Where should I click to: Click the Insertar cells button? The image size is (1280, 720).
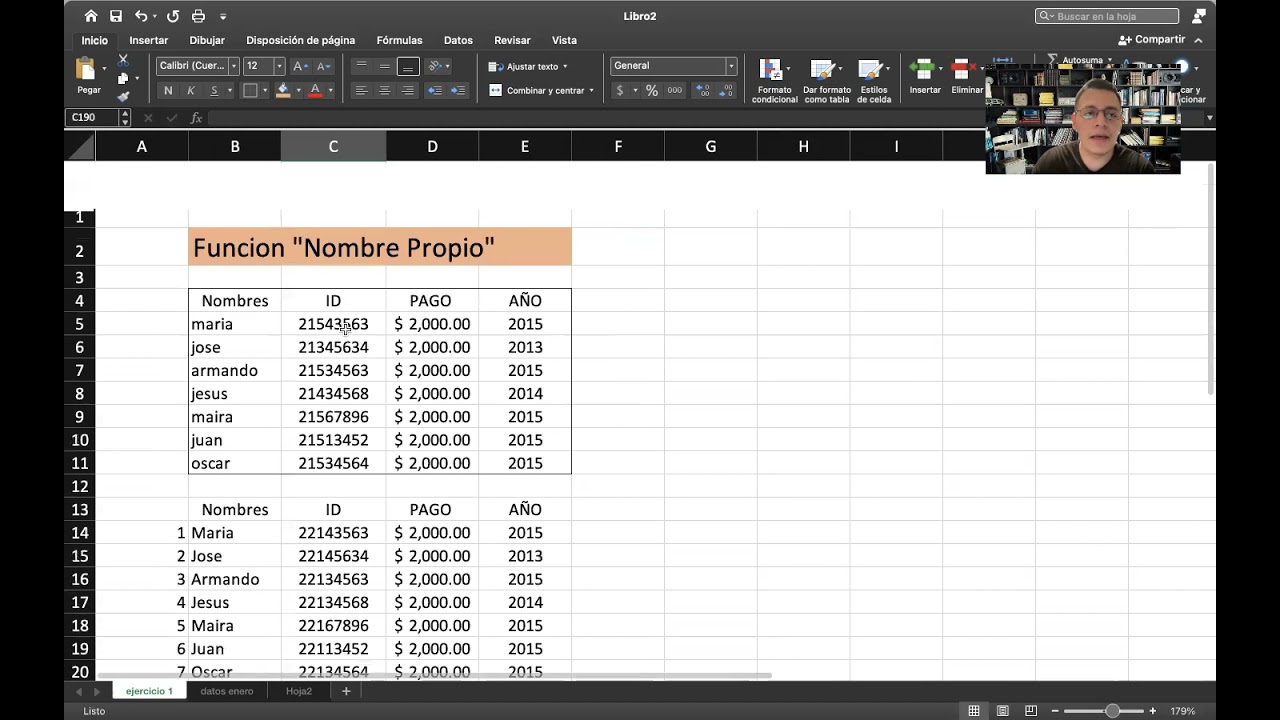(x=925, y=78)
